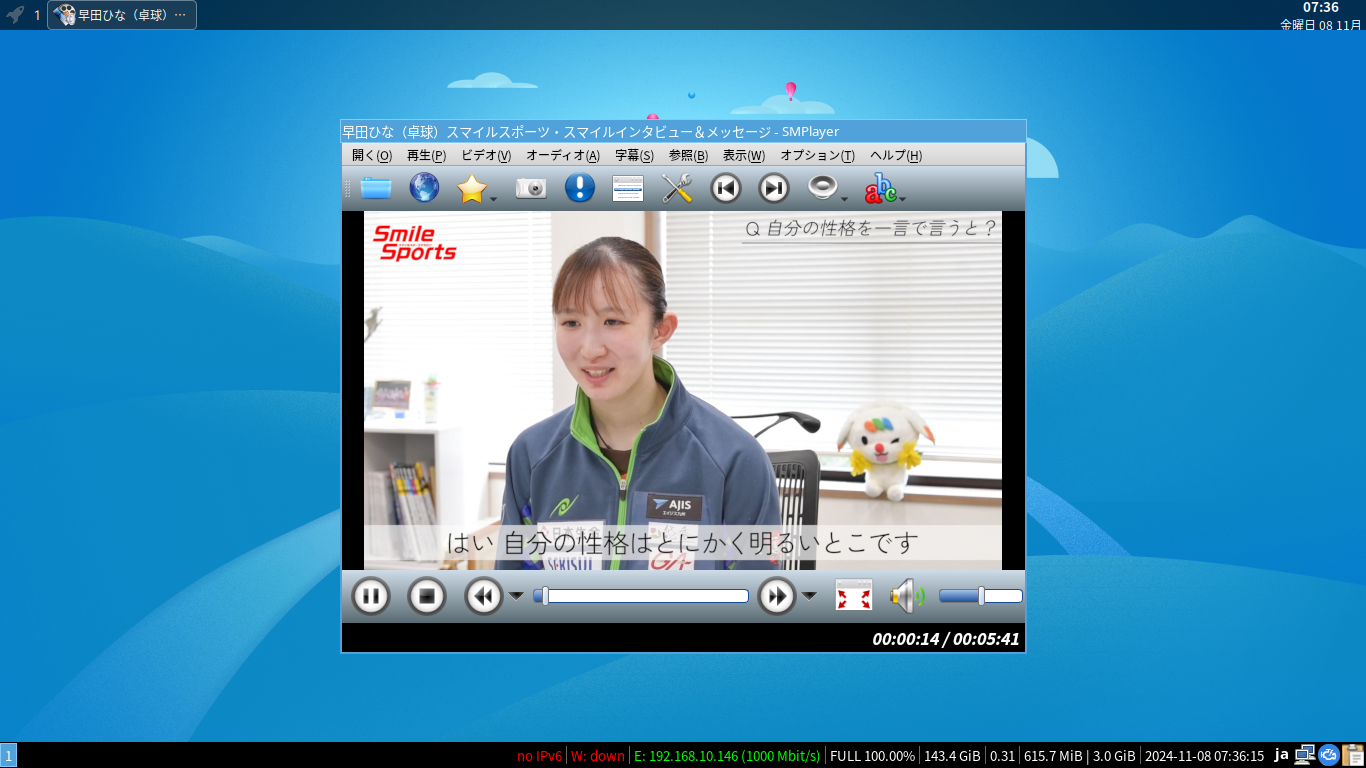Click the video display area
The image size is (1366, 768).
pyautogui.click(x=683, y=390)
